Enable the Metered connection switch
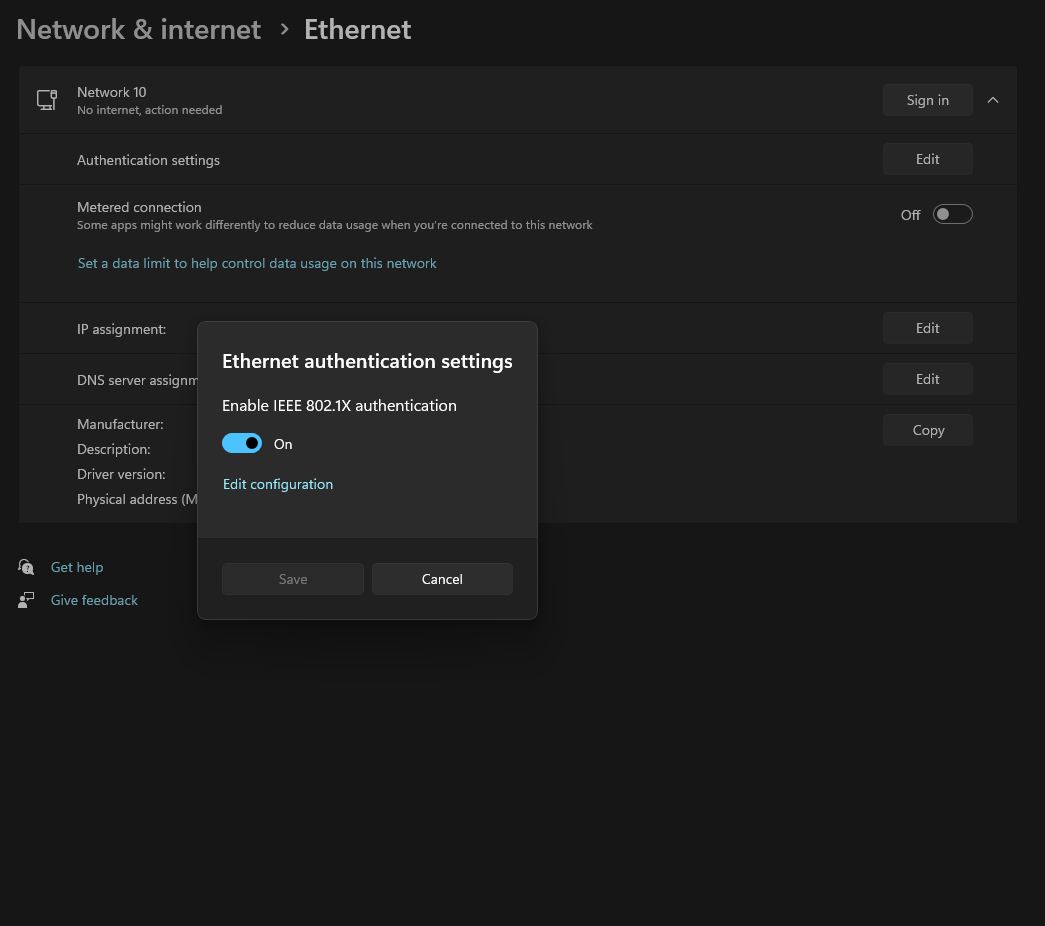 [x=952, y=214]
